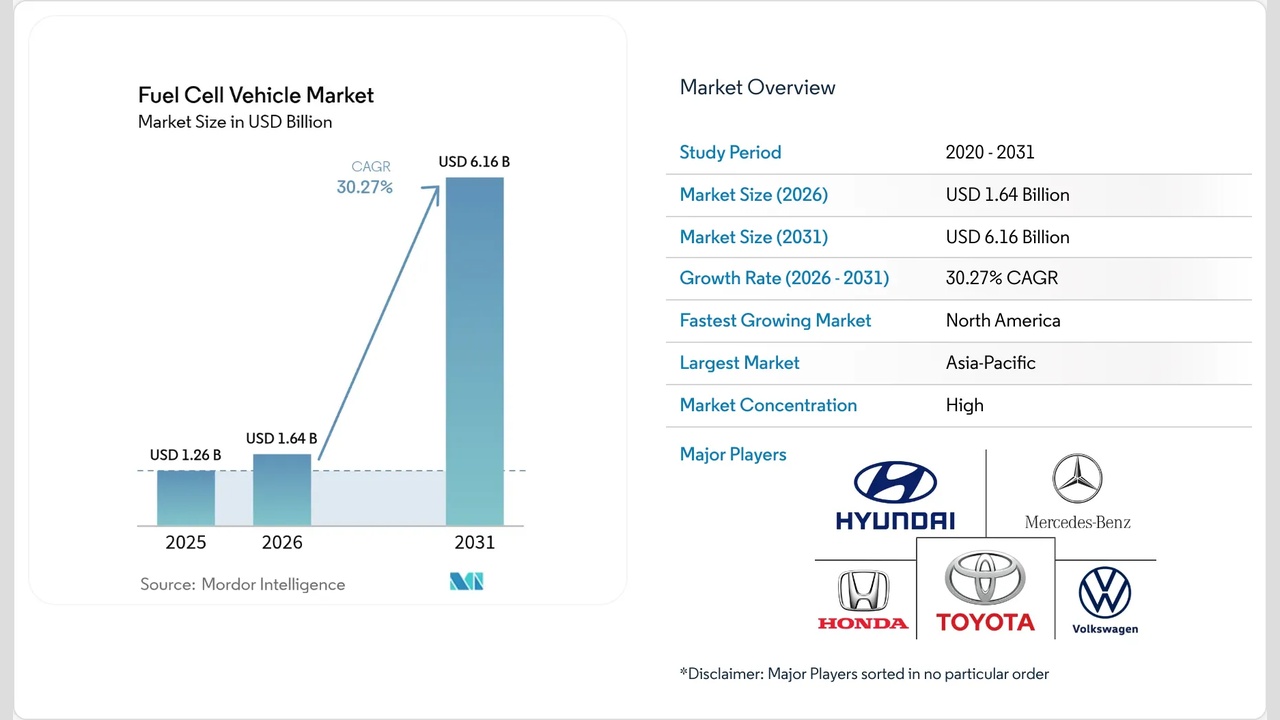This screenshot has width=1280, height=720.
Task: Click the Volkswagen logo
Action: 1105,593
